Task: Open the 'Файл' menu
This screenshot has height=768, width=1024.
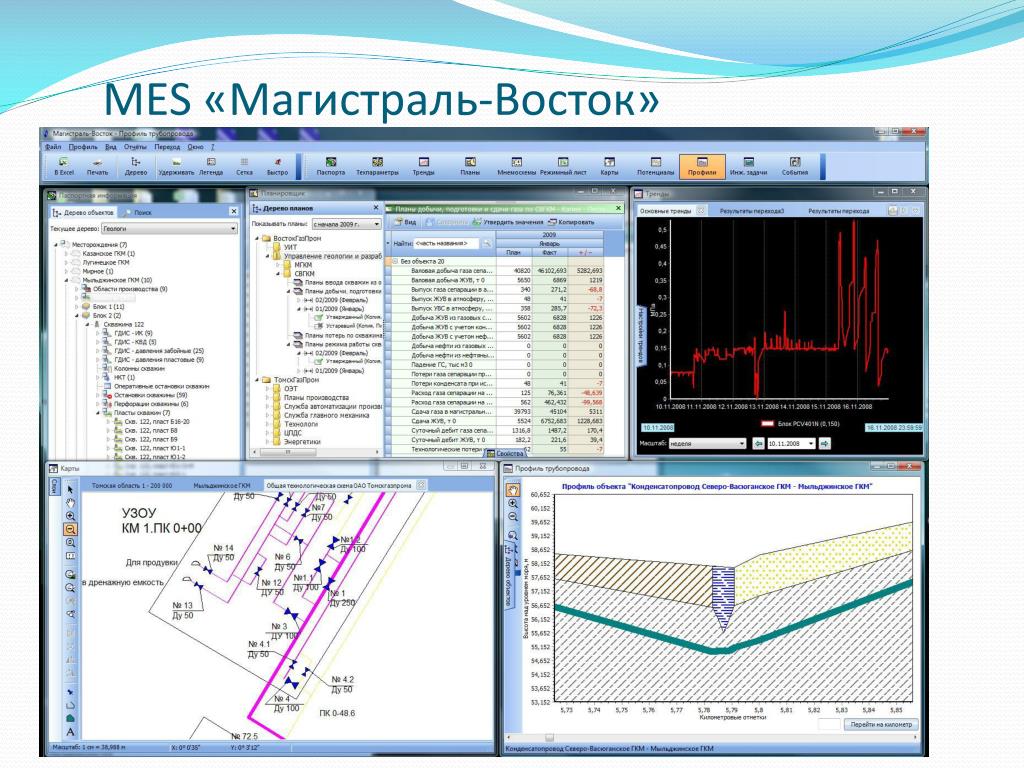Action: (54, 147)
